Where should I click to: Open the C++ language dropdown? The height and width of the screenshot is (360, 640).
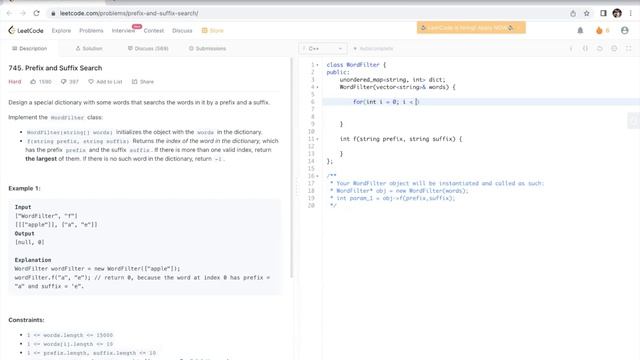point(323,49)
